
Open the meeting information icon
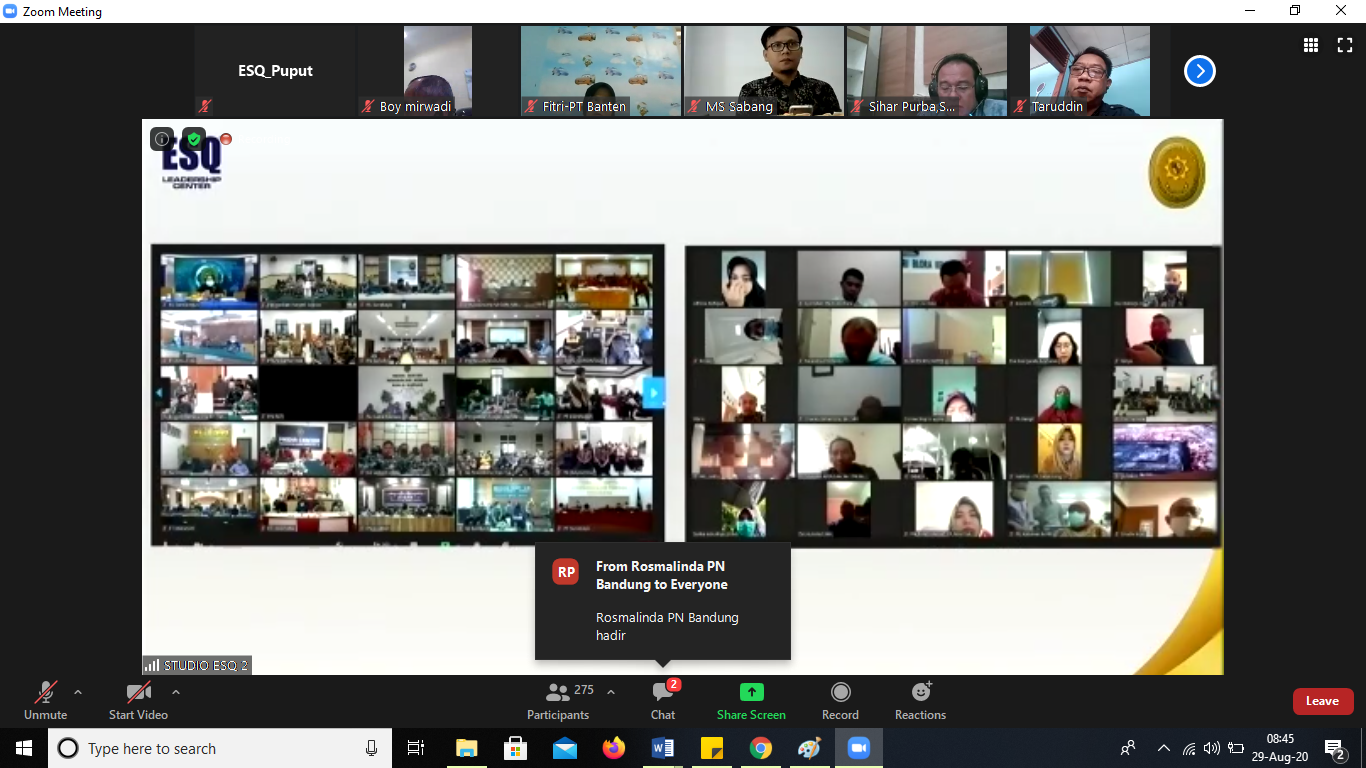pos(162,140)
